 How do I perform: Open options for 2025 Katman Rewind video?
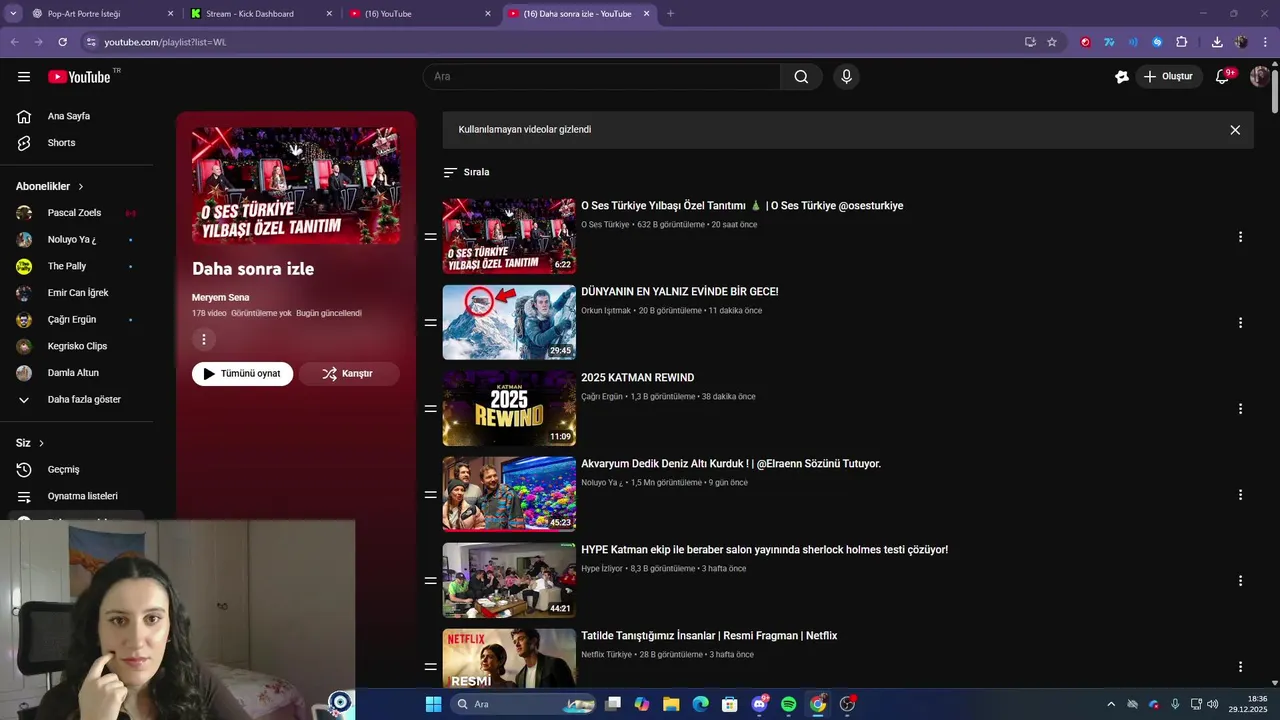pos(1240,409)
